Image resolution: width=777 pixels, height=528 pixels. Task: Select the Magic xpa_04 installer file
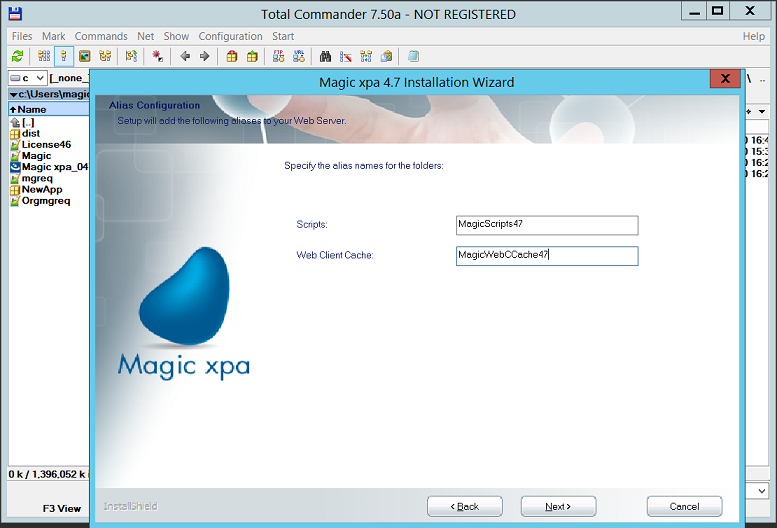[49, 167]
